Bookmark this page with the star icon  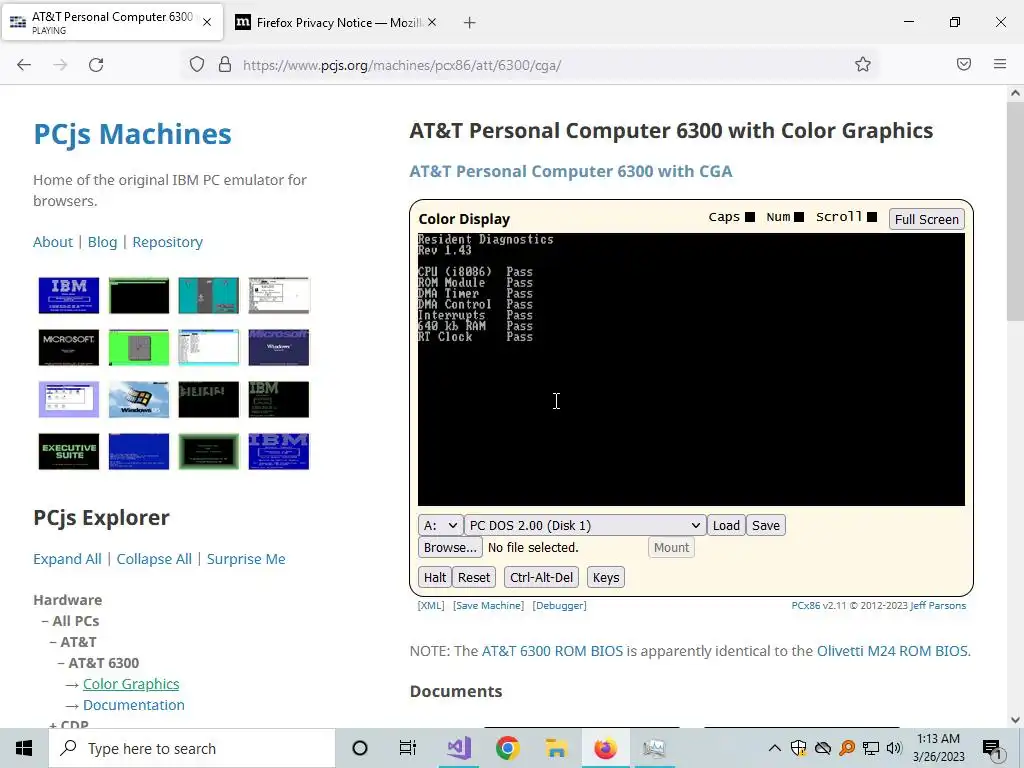[863, 64]
